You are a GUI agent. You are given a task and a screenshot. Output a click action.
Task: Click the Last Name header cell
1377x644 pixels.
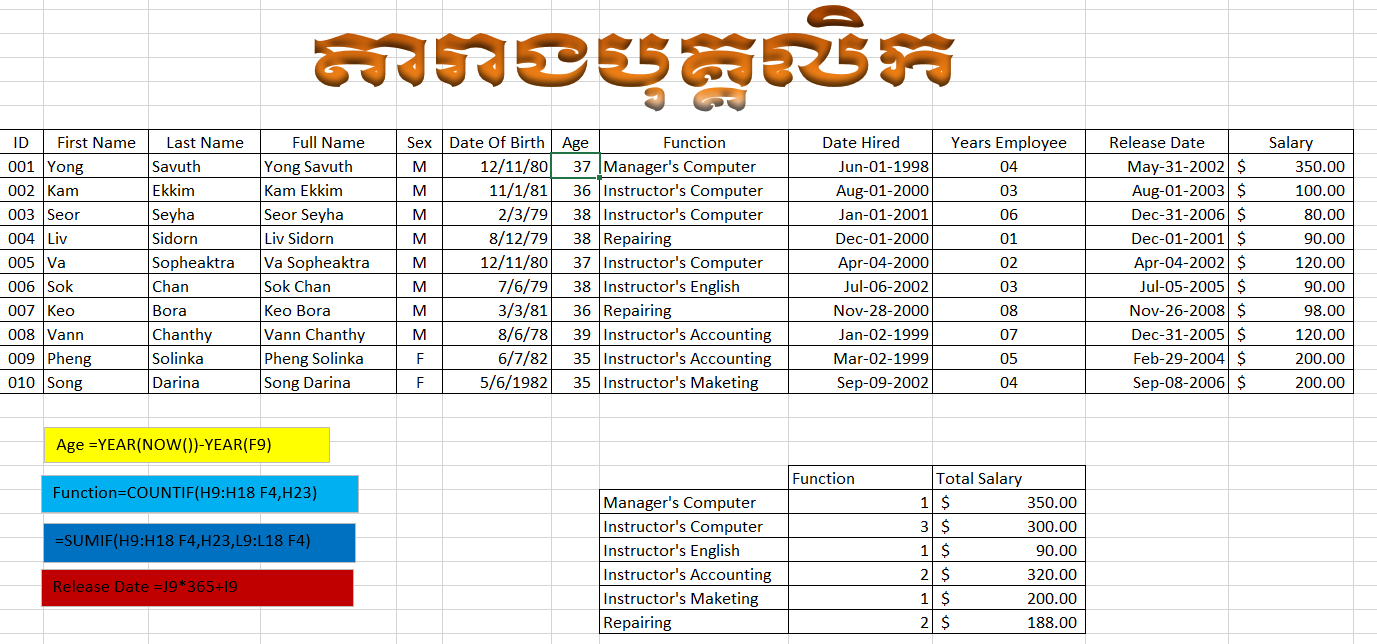[x=205, y=142]
